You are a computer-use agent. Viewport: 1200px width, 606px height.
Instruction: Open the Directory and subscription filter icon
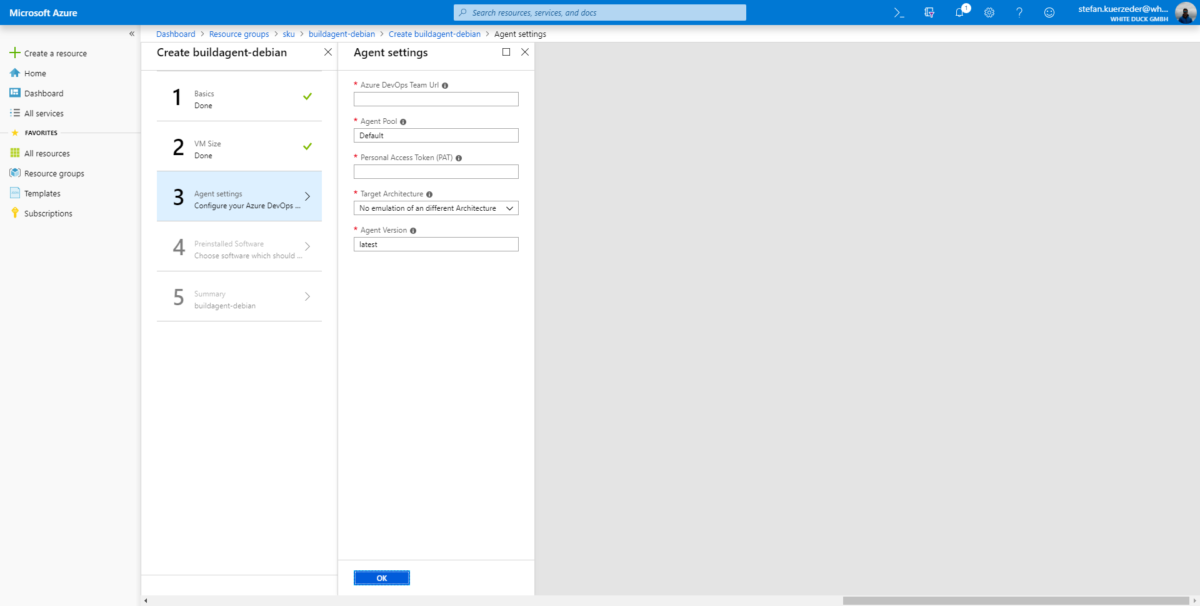click(929, 13)
